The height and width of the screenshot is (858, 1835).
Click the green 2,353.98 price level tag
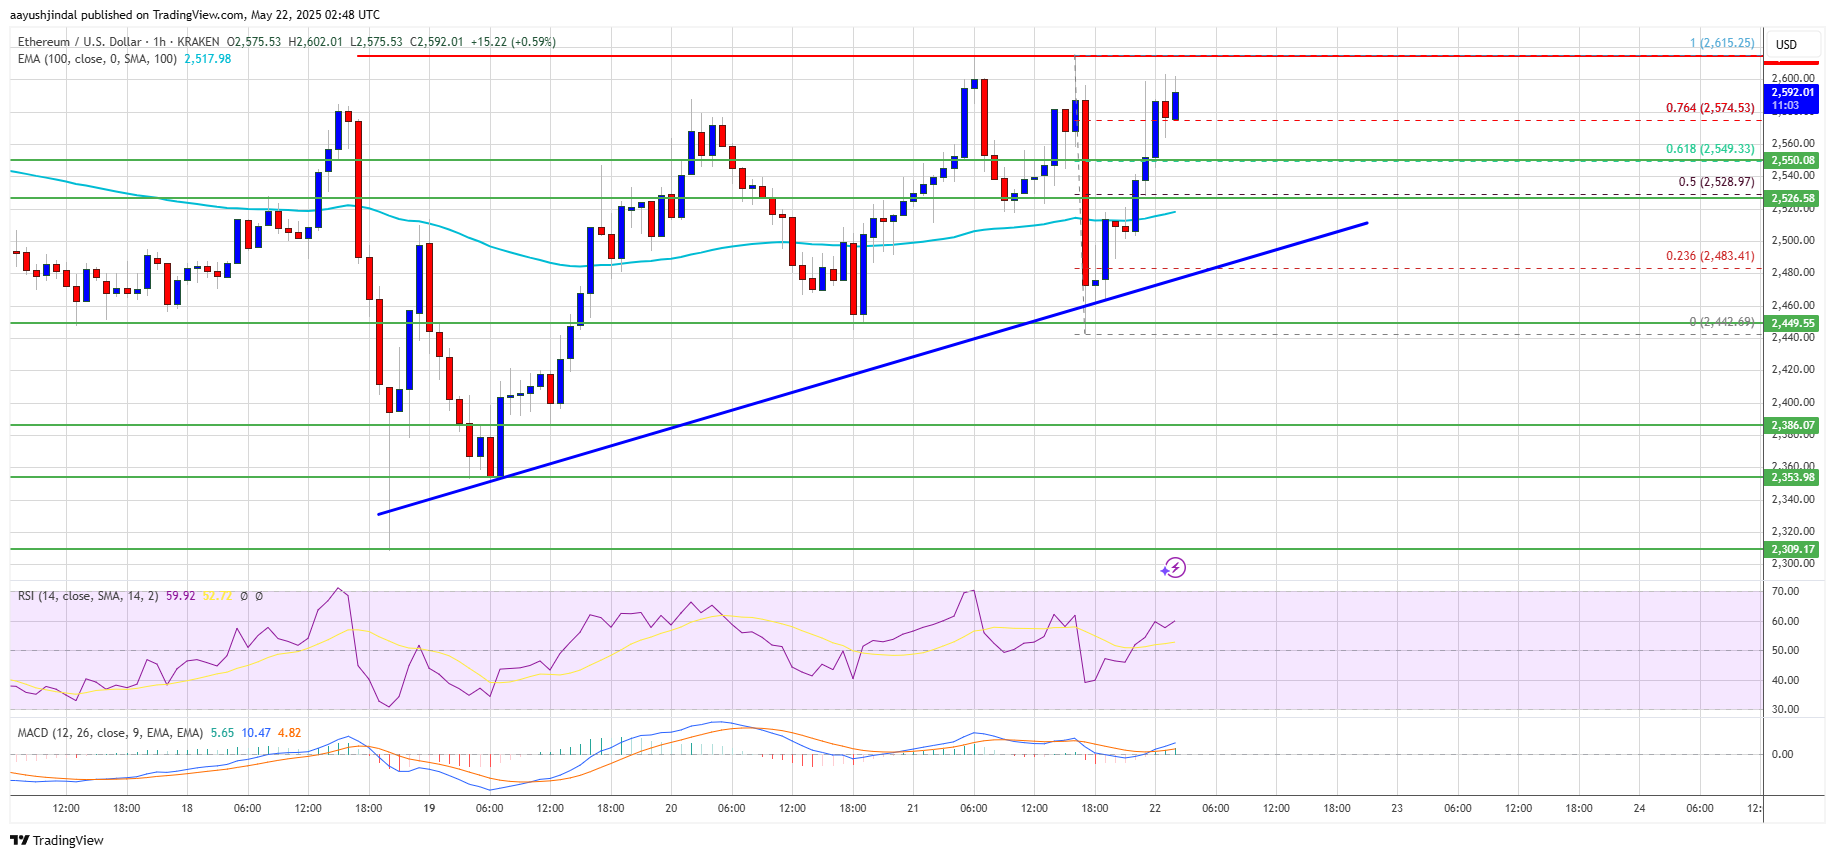pos(1792,477)
